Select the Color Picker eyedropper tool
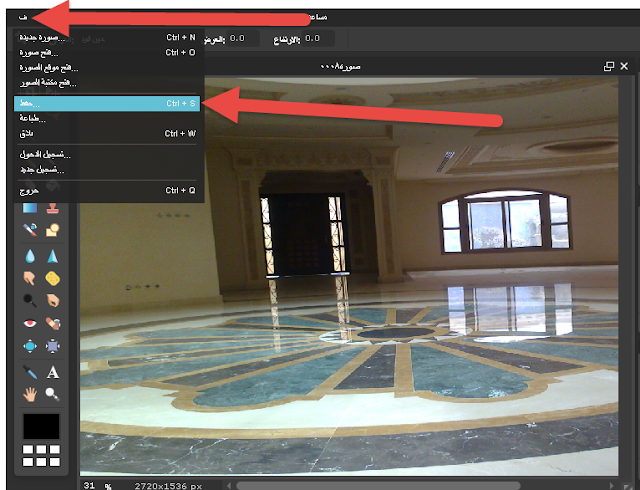This screenshot has width=640, height=490. click(30, 372)
